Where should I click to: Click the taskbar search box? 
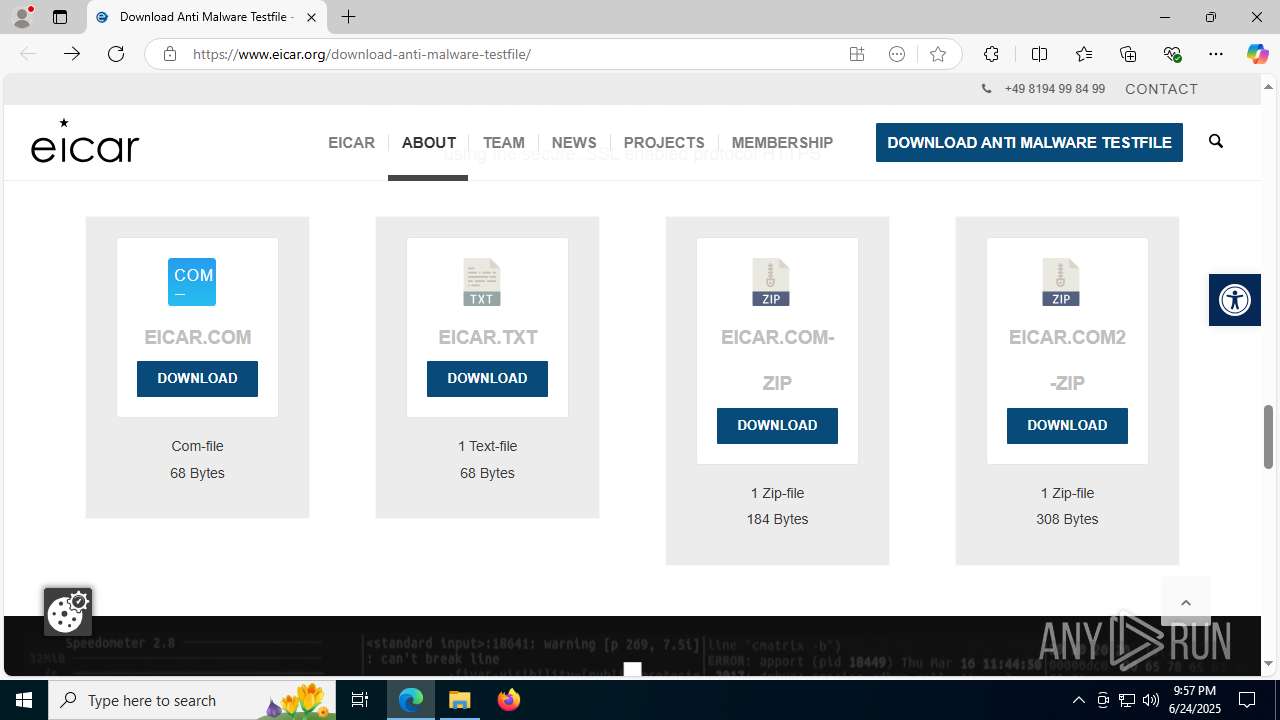coord(193,700)
